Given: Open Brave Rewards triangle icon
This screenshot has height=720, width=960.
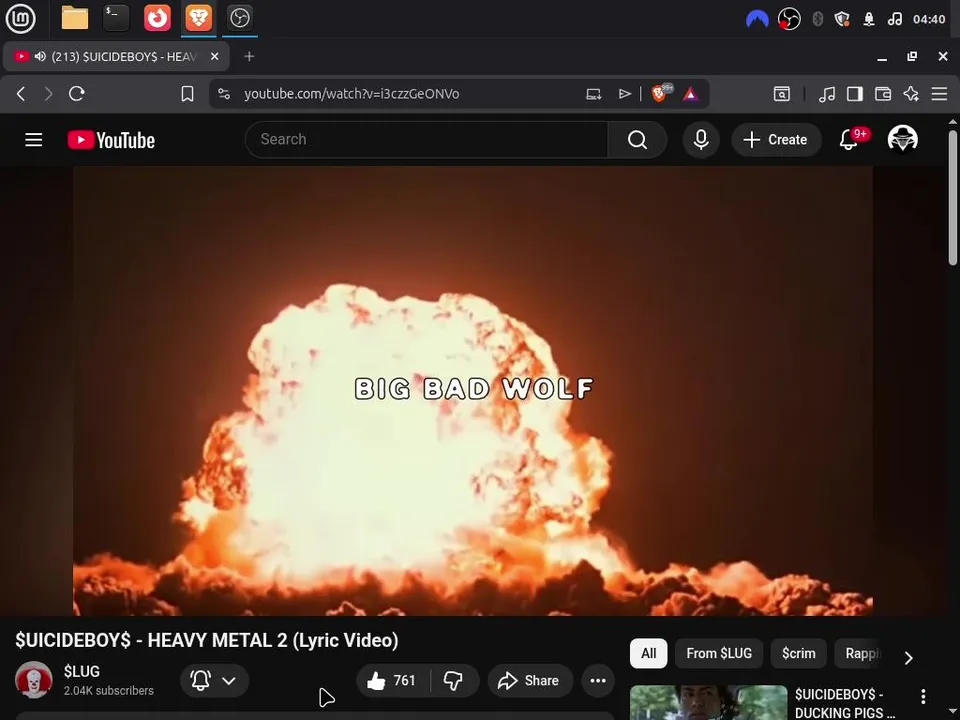Looking at the screenshot, I should 690,94.
